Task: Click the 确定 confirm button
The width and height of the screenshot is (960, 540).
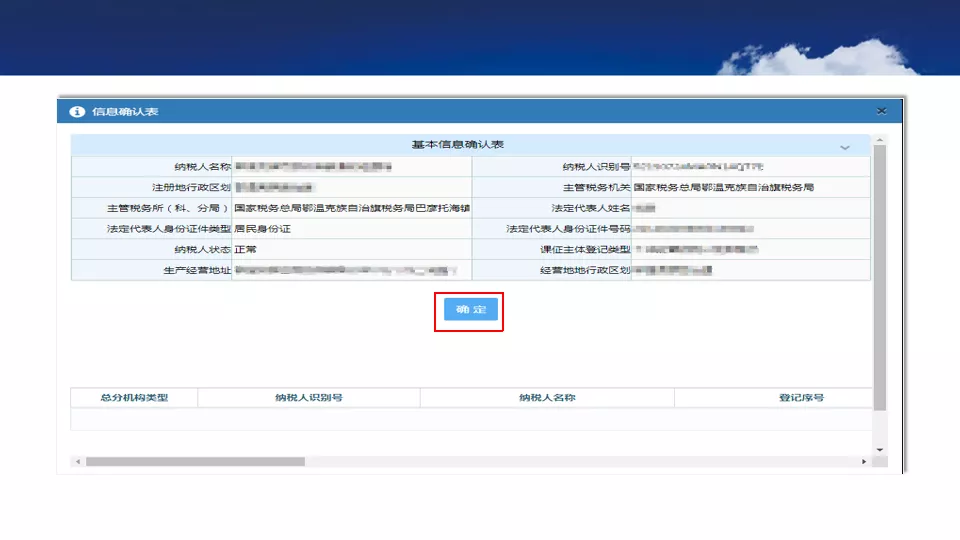Action: [x=470, y=309]
